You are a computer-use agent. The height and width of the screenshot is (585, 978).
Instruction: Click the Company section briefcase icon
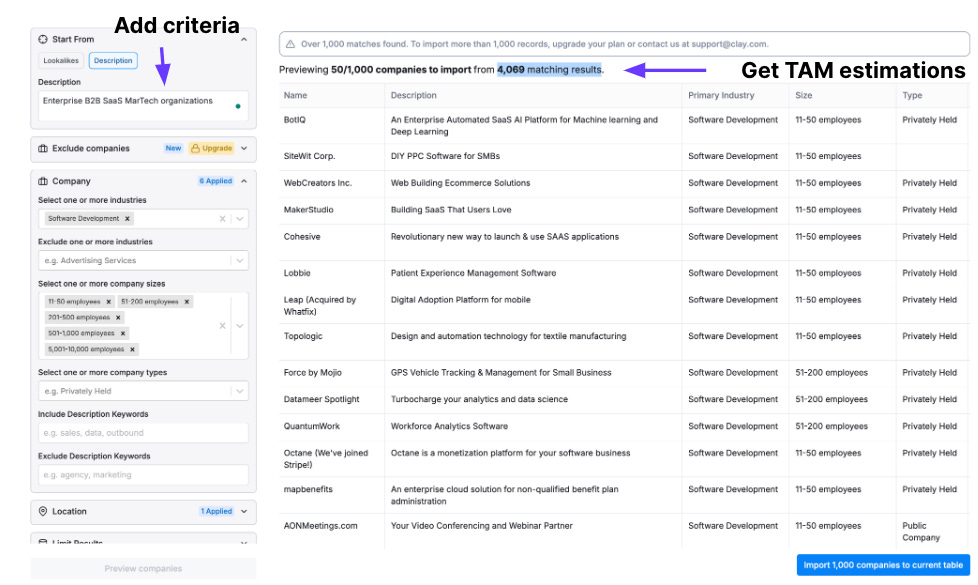click(x=42, y=181)
